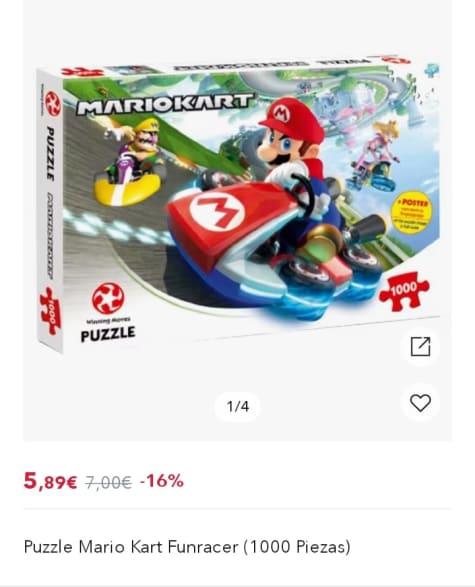Click the PUZZLE text on box front
The image size is (475, 587).
[108, 334]
